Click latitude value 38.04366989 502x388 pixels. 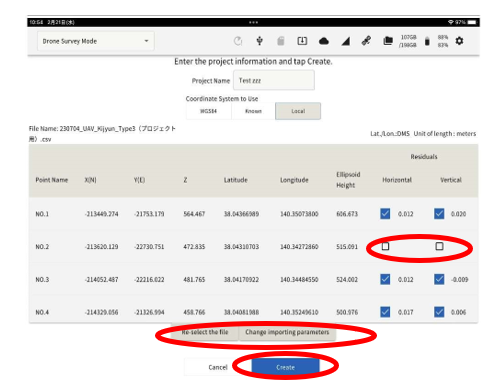tap(241, 214)
